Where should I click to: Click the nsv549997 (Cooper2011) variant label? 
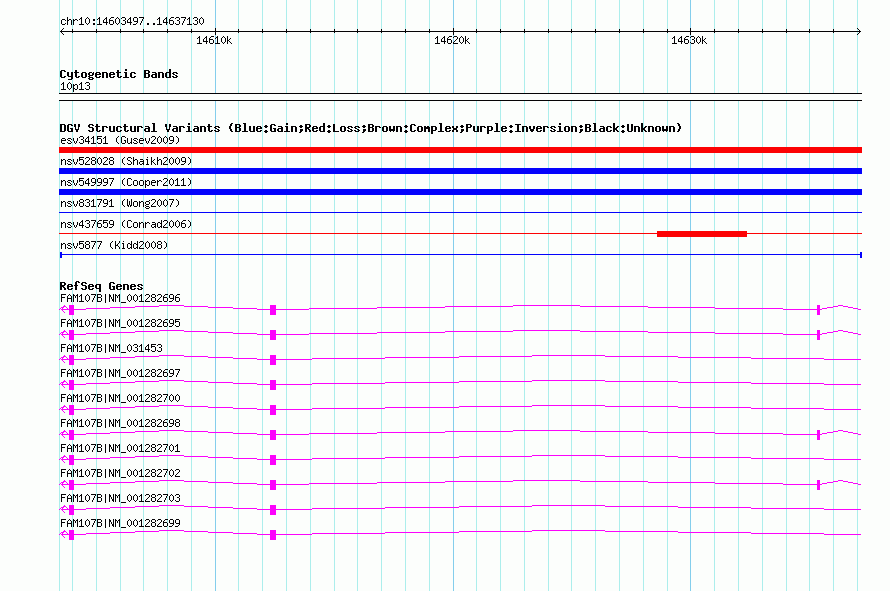[x=126, y=182]
